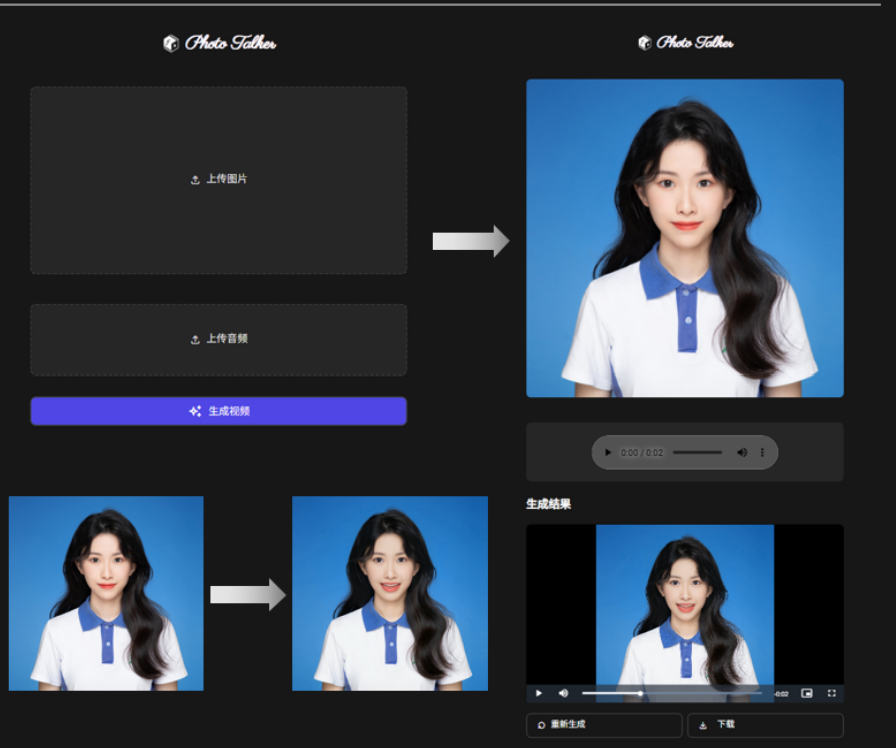The width and height of the screenshot is (896, 748).
Task: Click the 下载 download button
Action: (765, 725)
